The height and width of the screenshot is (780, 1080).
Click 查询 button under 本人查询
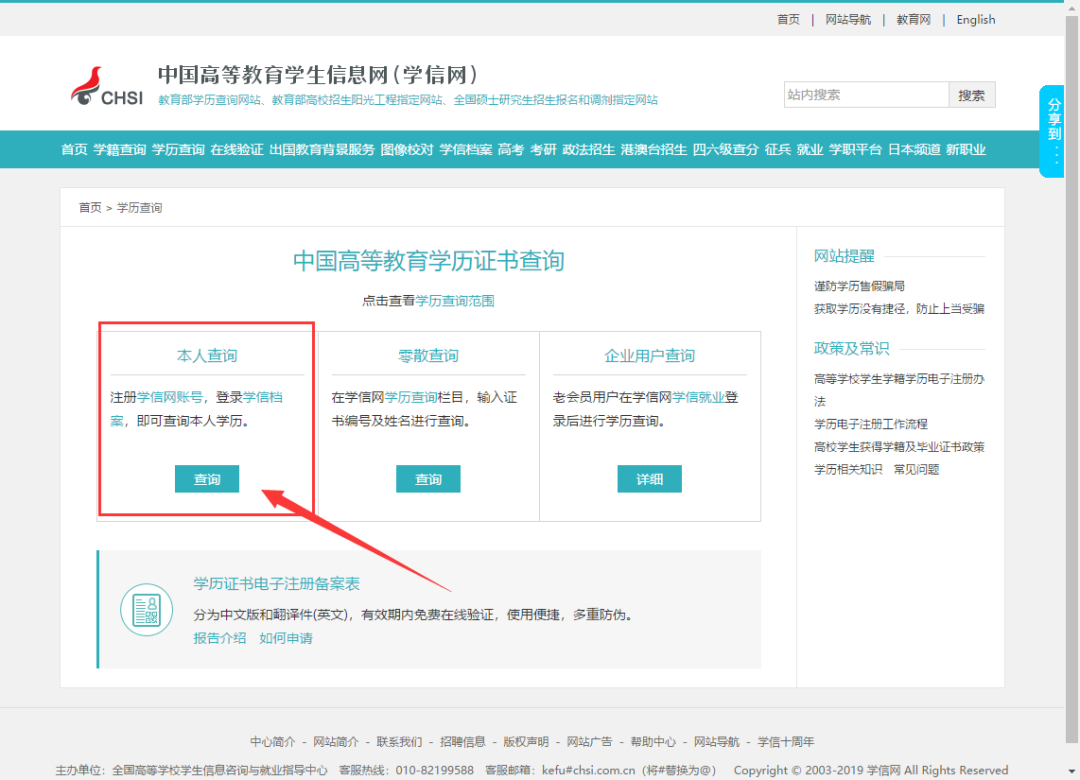pos(207,479)
